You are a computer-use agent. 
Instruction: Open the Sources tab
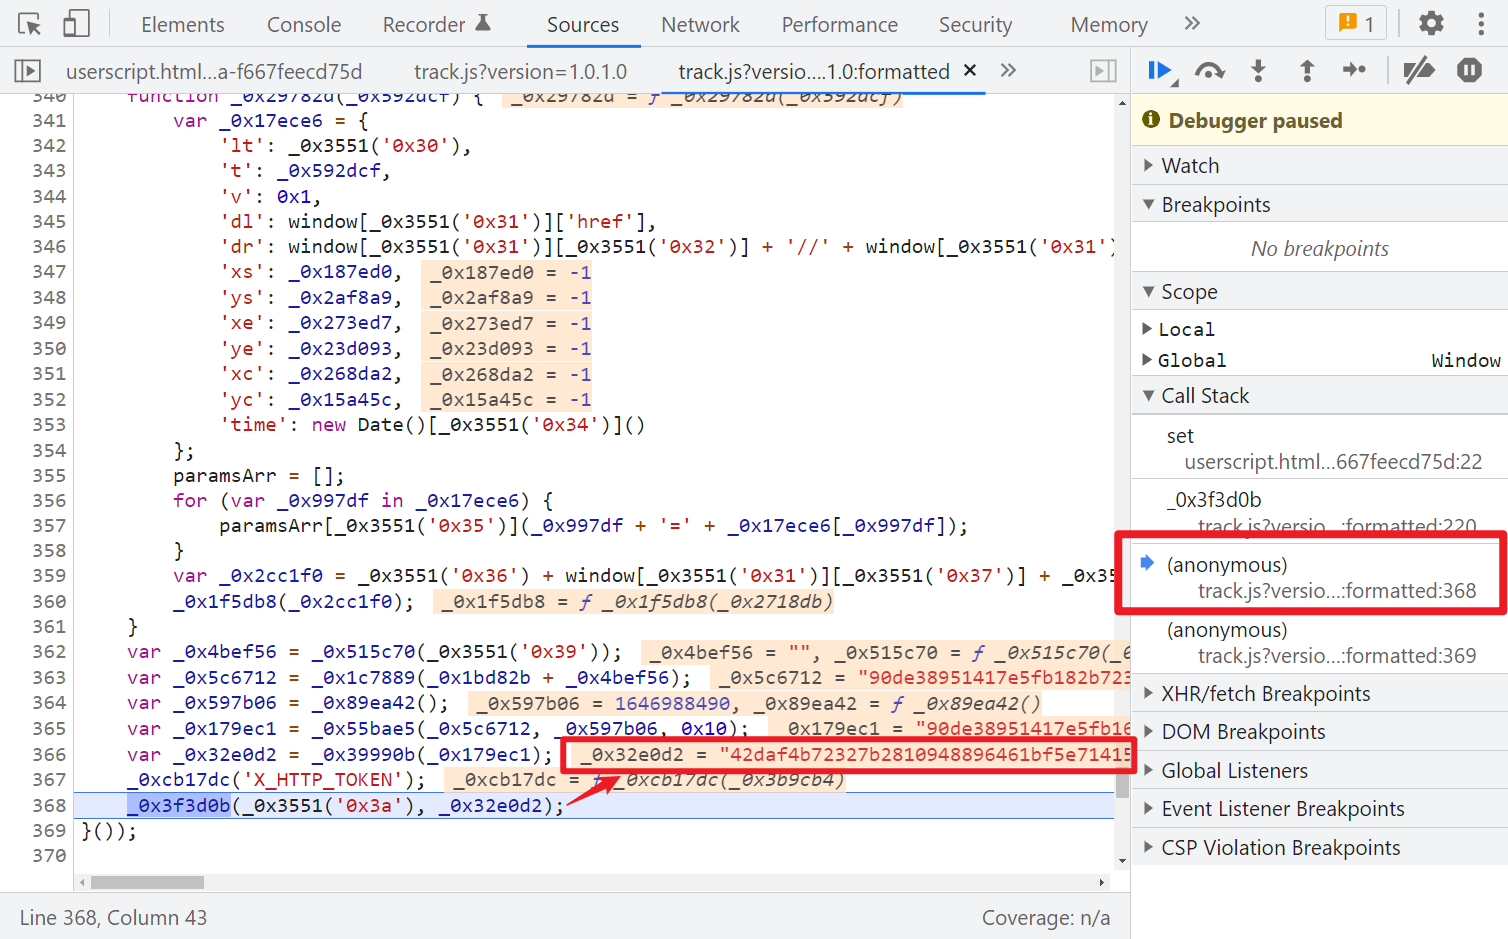pos(583,24)
